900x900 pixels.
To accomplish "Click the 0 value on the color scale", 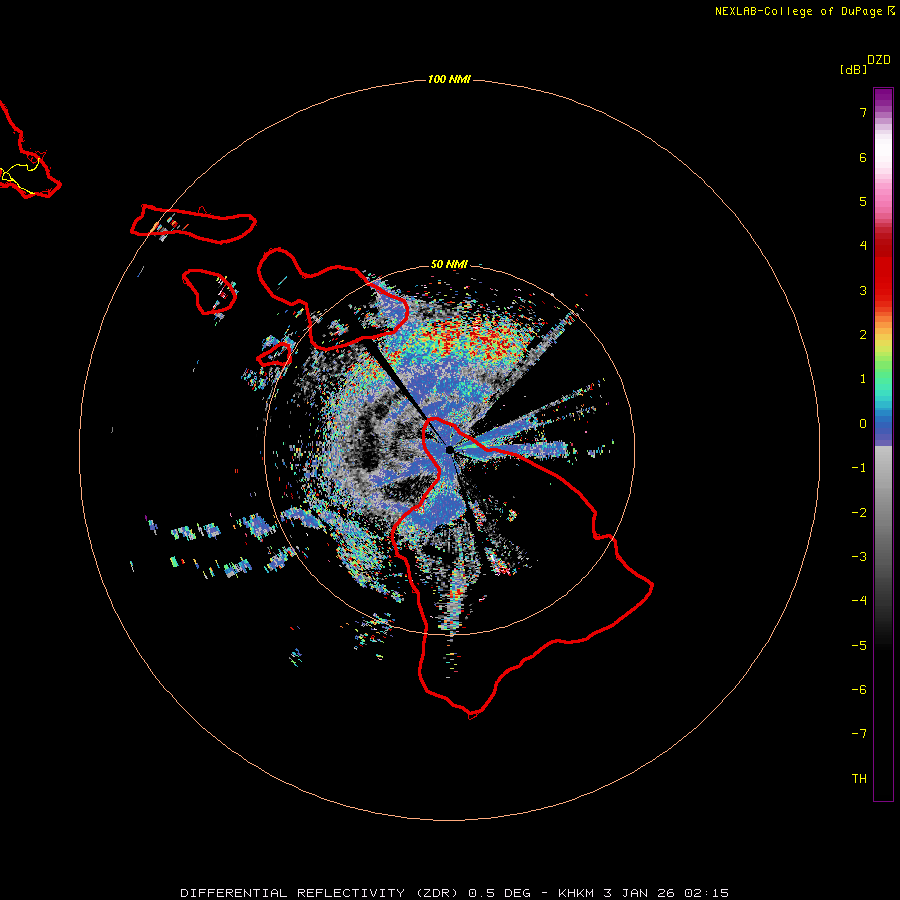I will click(863, 424).
